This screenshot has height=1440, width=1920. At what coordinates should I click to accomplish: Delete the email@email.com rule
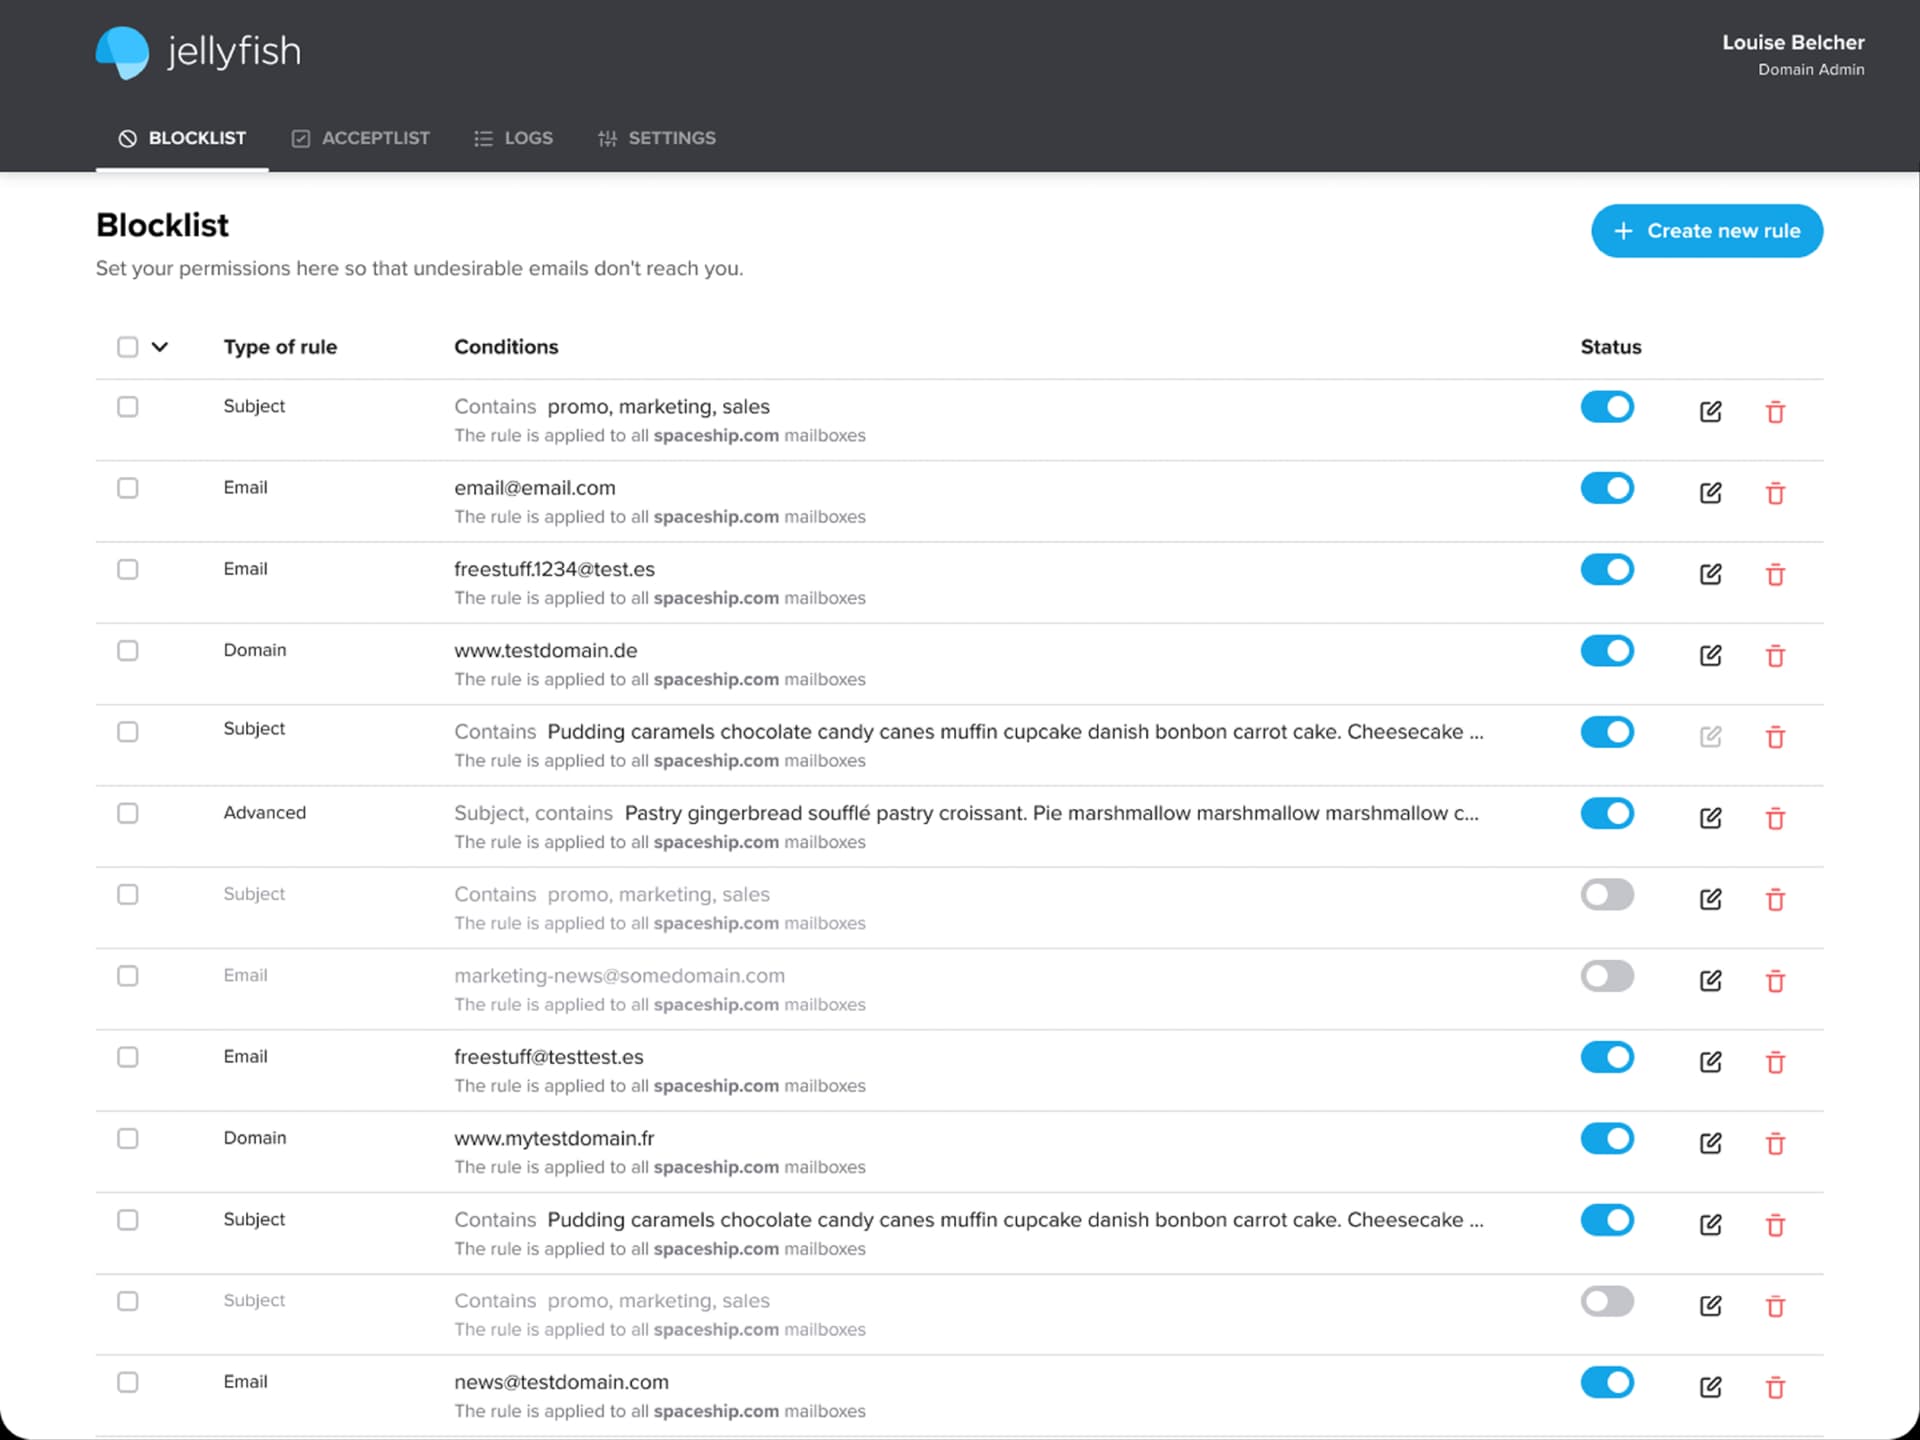pyautogui.click(x=1776, y=493)
